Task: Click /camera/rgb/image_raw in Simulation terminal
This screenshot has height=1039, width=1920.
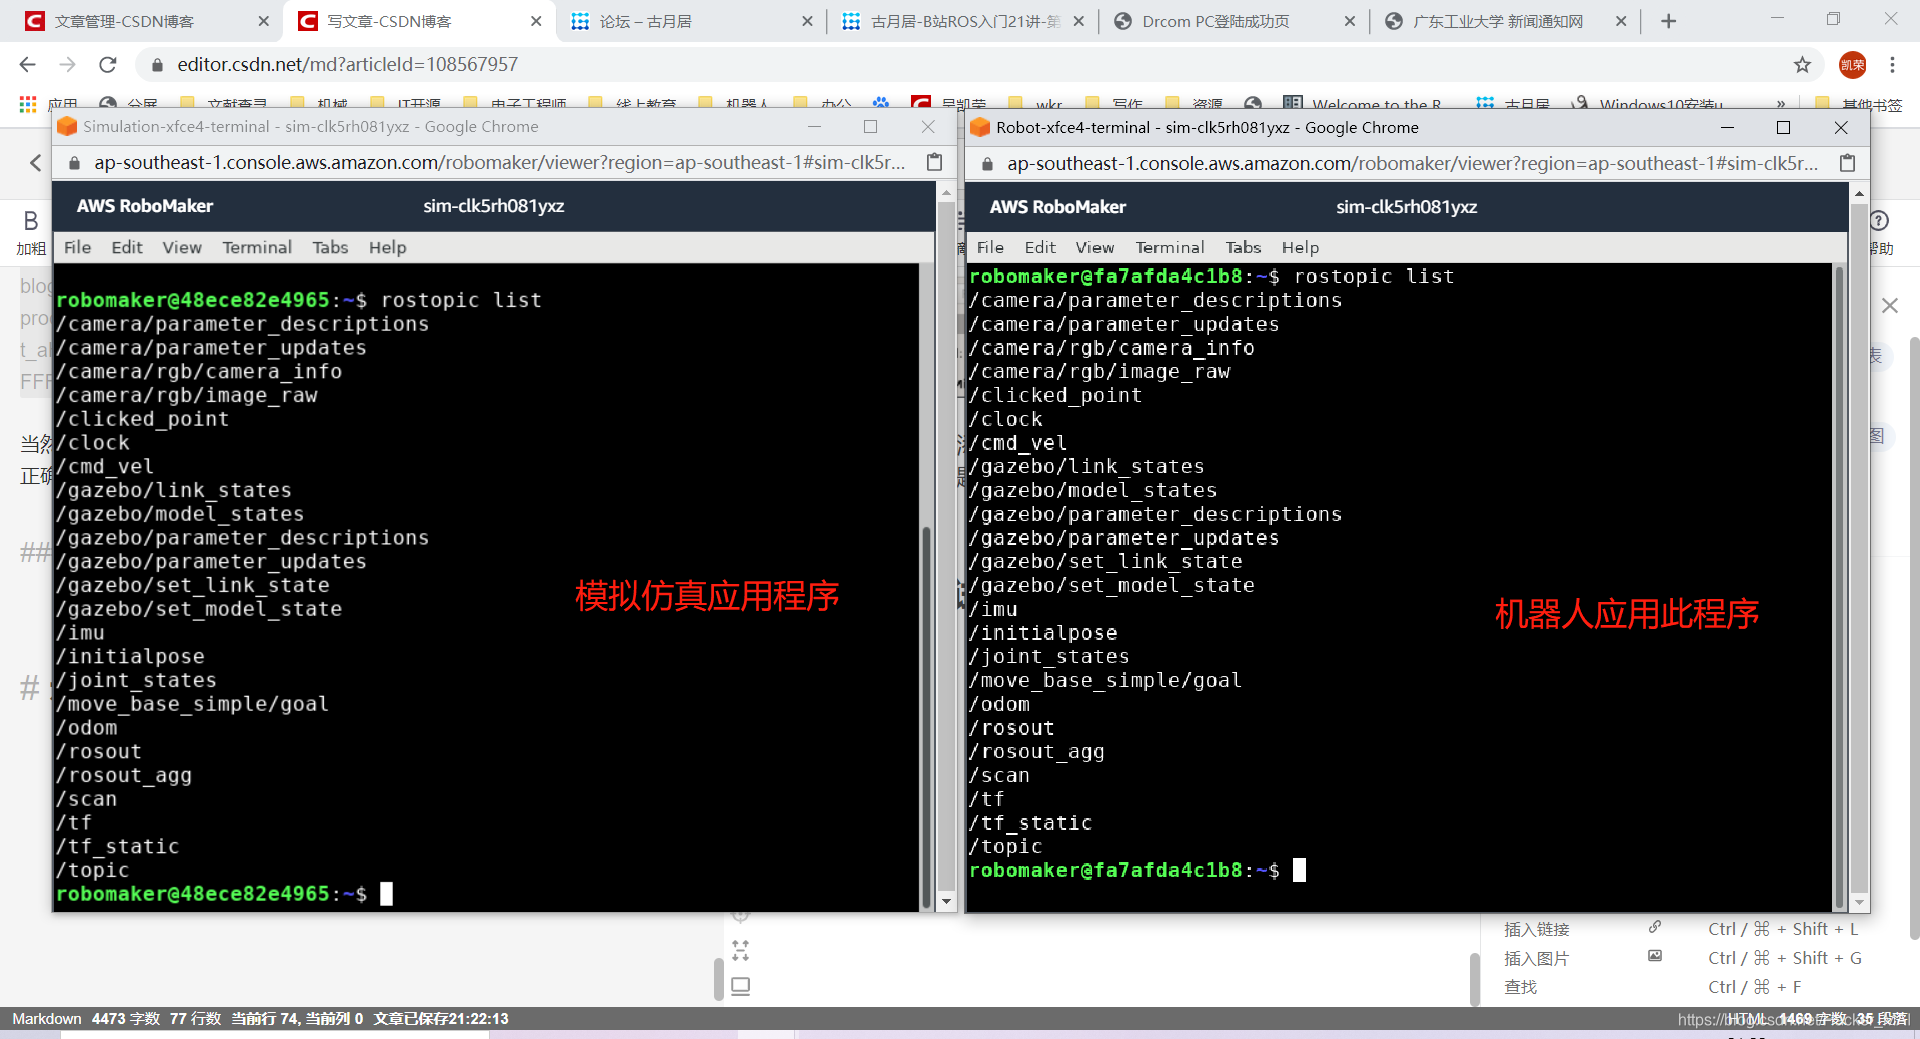Action: 187,395
